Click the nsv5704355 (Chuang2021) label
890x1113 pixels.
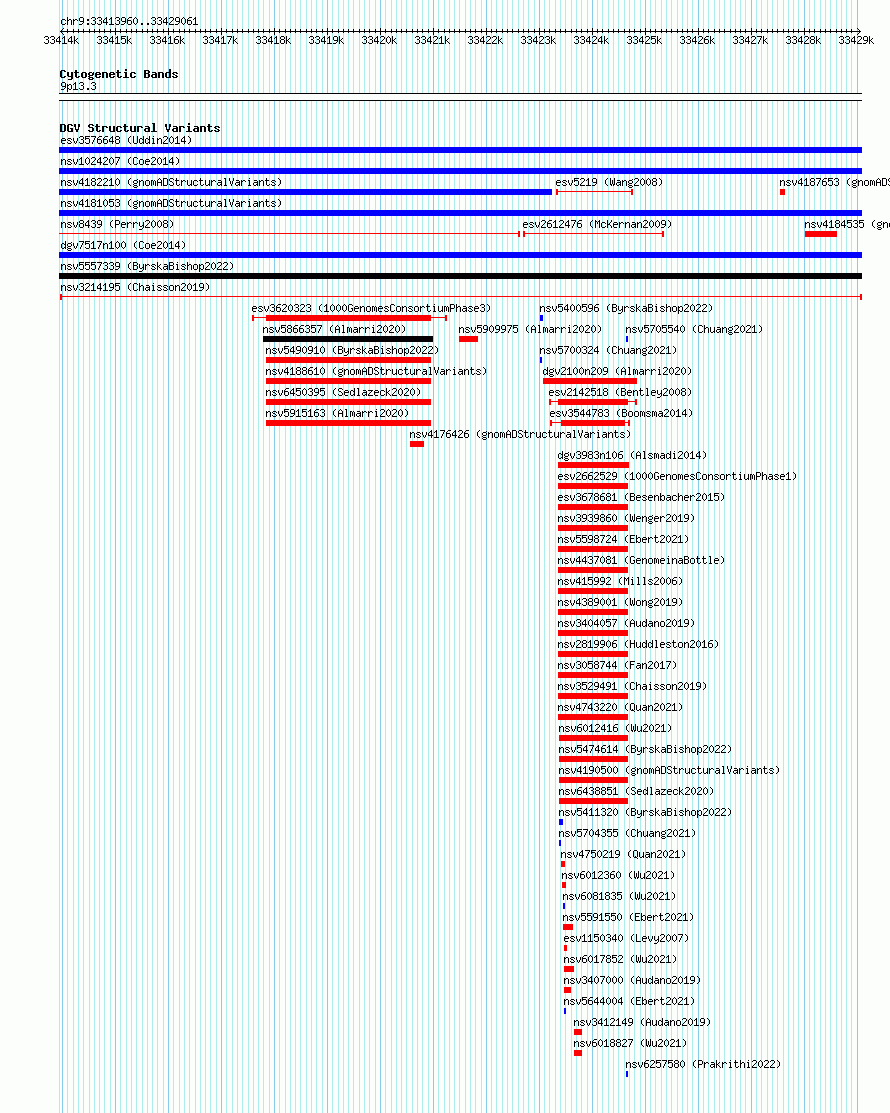click(x=627, y=833)
